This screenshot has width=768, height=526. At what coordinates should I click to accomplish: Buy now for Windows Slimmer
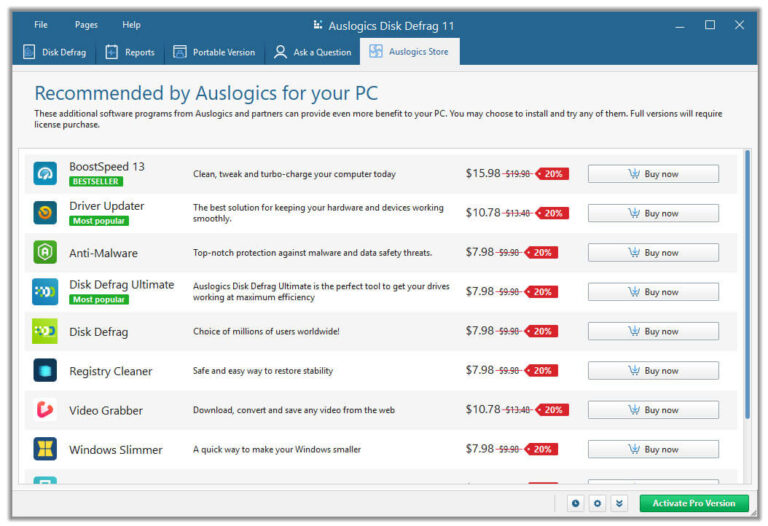653,449
